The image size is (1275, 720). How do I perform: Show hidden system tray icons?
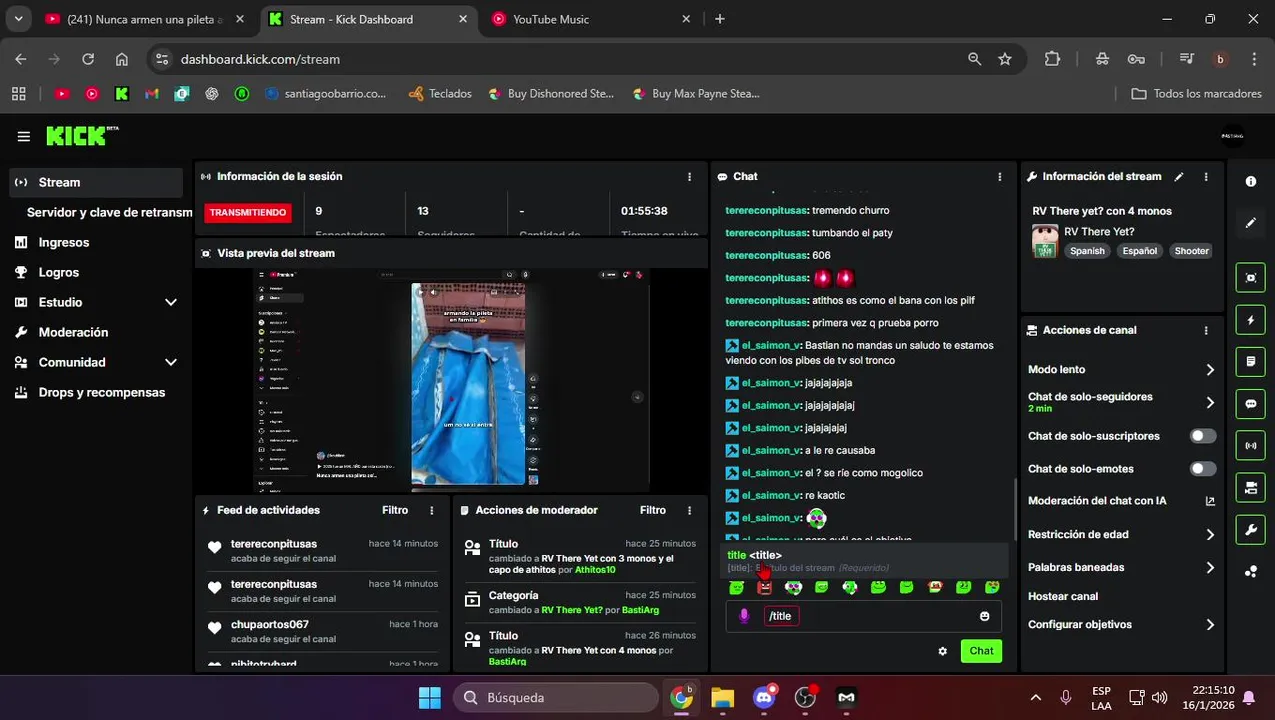[x=1035, y=697]
